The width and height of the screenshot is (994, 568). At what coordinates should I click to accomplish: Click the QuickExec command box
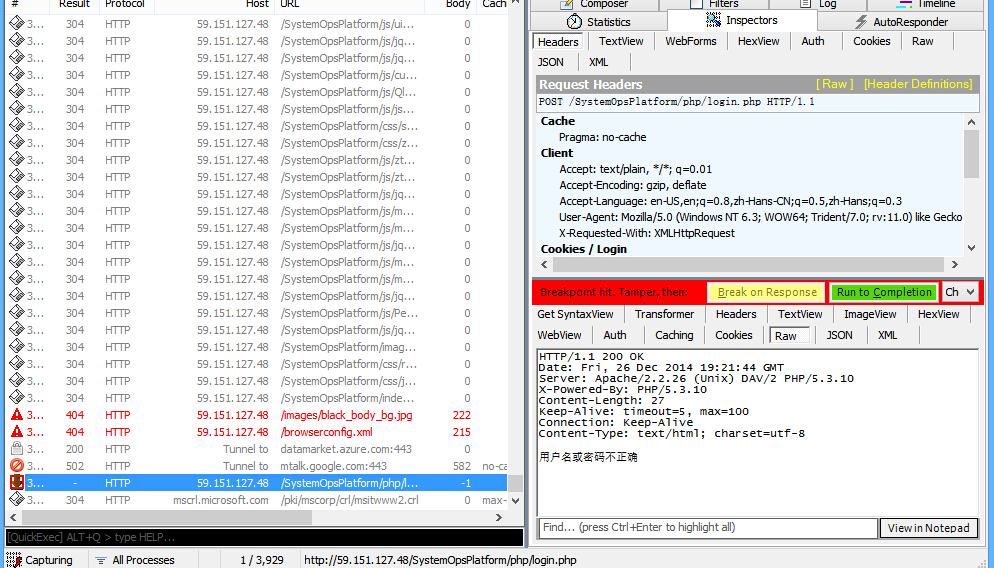tap(264, 537)
